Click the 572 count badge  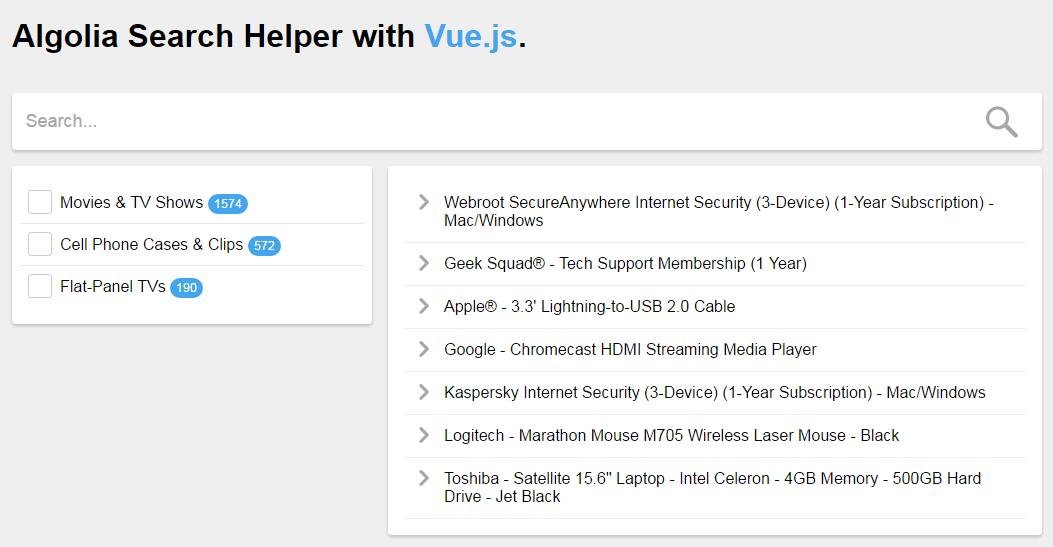click(x=264, y=246)
